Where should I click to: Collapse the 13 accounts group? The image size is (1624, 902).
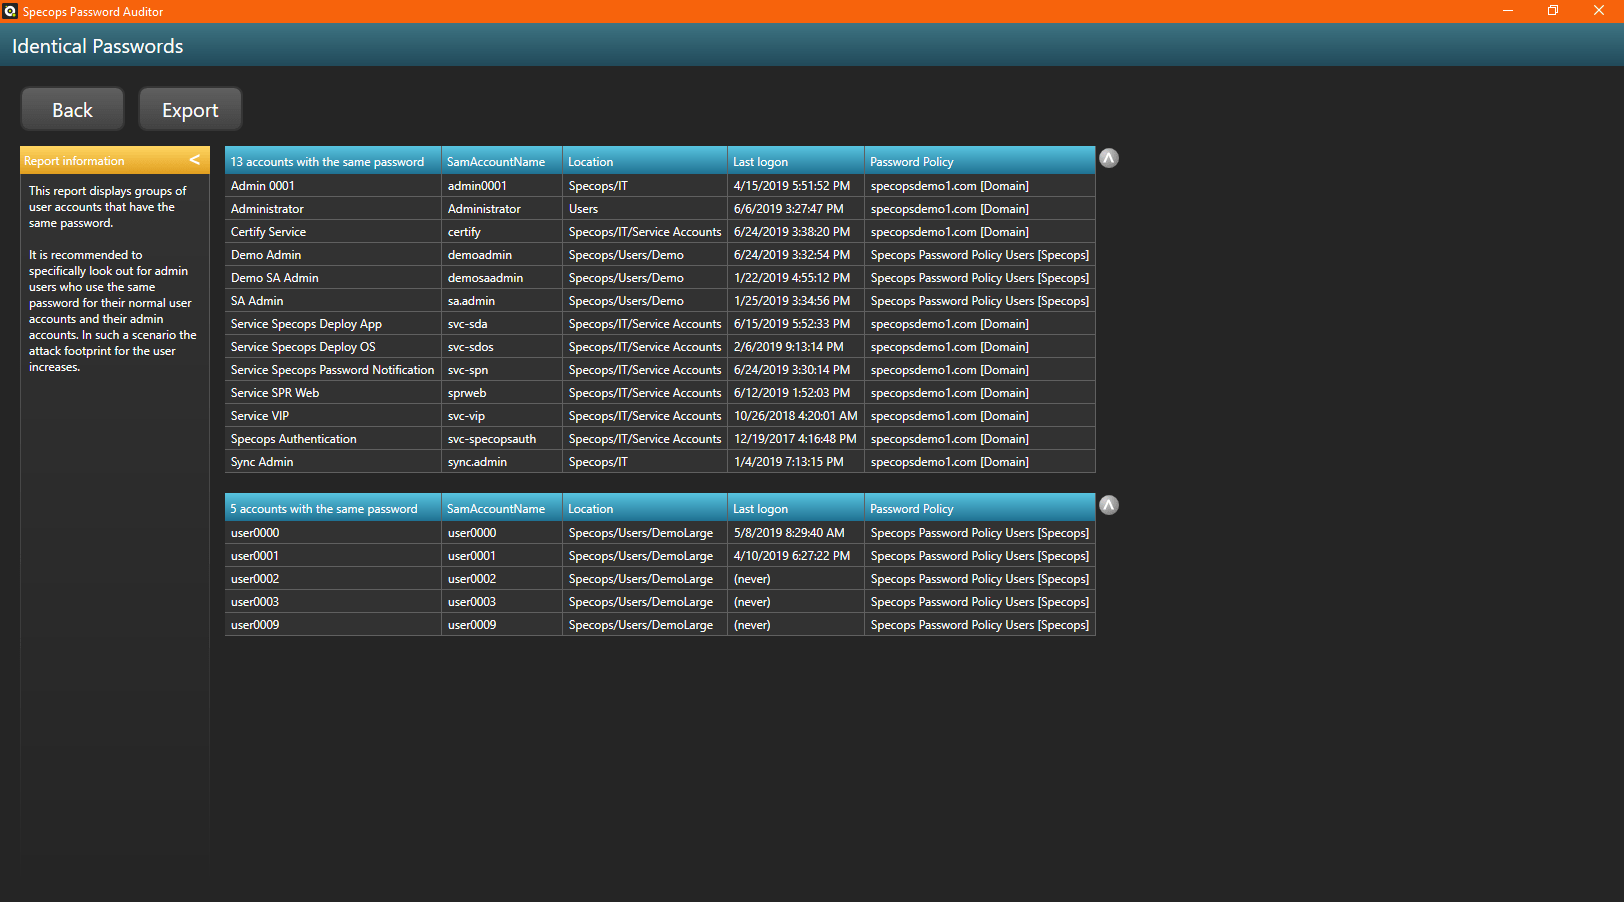1108,158
